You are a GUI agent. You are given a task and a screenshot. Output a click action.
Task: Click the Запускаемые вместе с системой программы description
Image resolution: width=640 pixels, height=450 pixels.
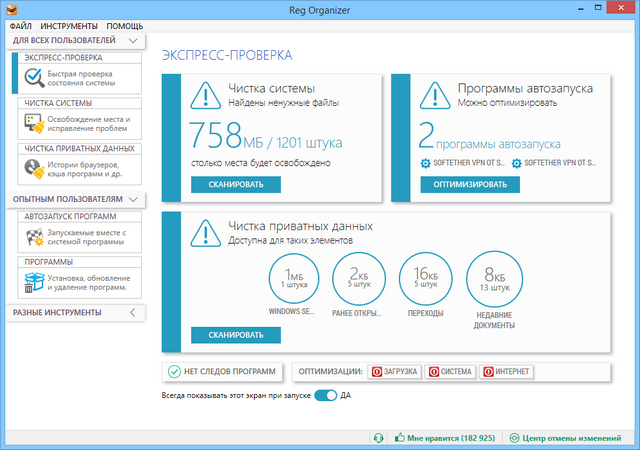point(87,237)
